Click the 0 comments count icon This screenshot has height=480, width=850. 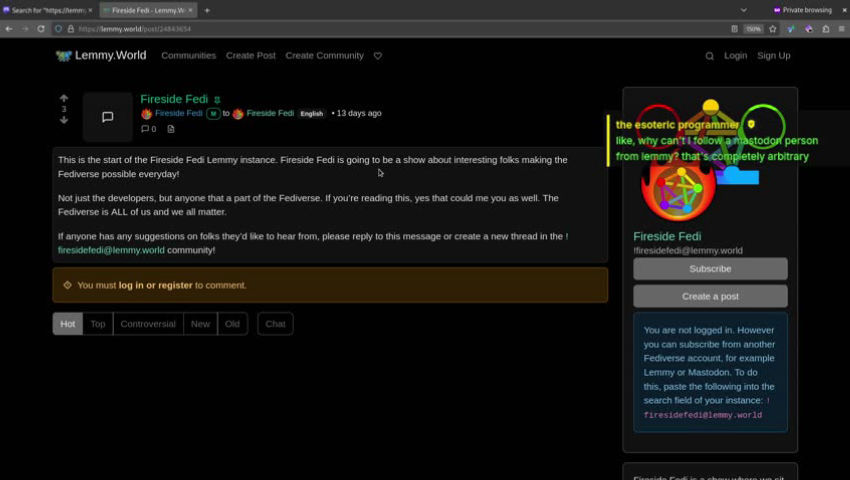[149, 129]
